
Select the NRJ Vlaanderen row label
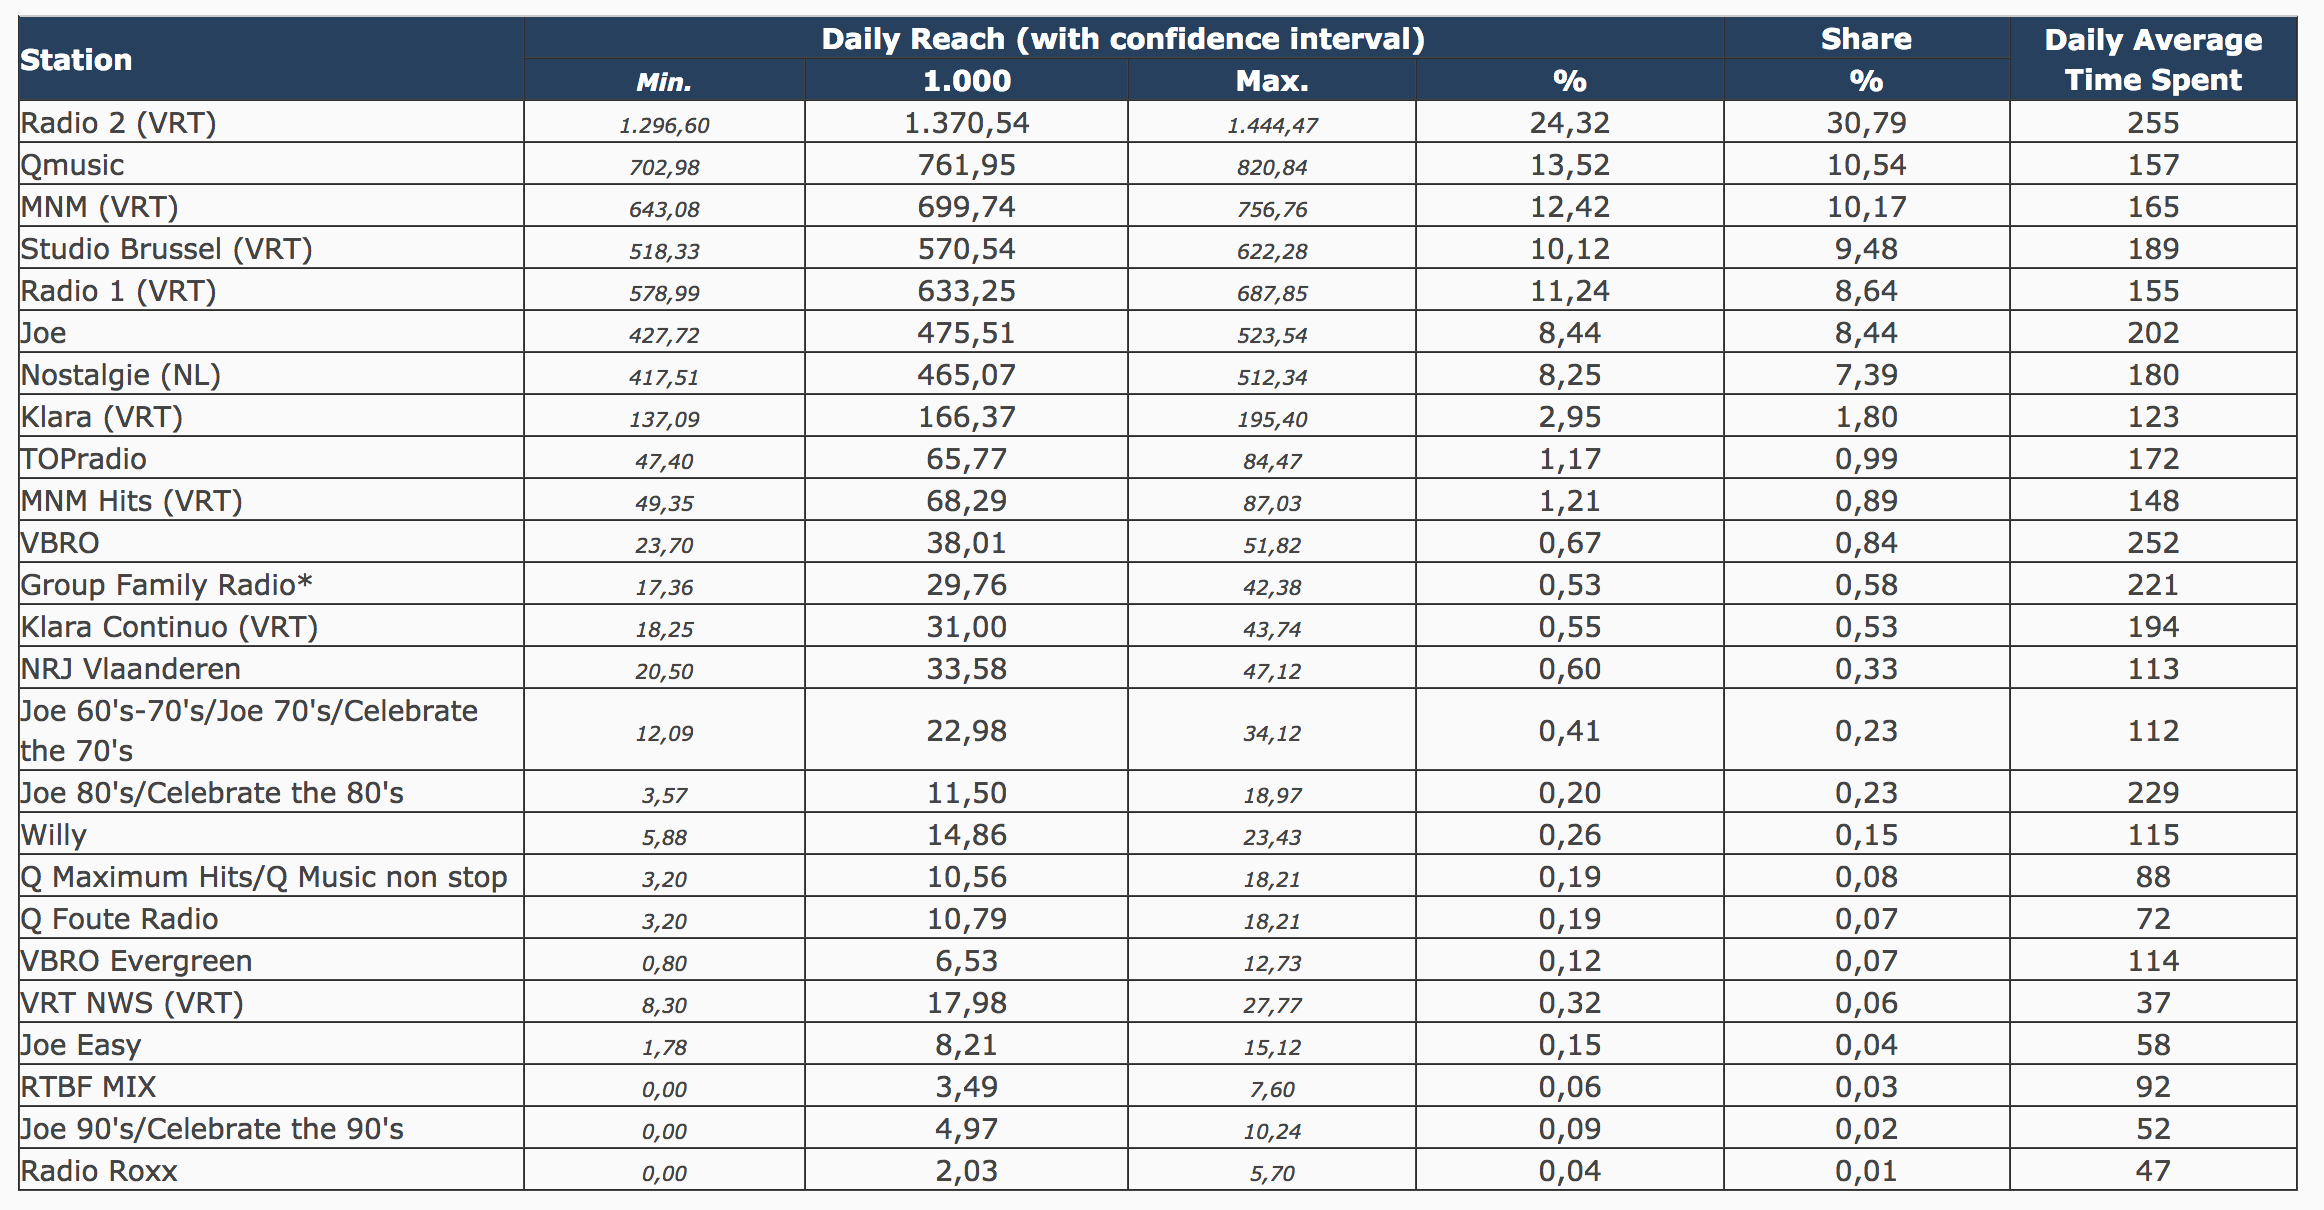pos(131,669)
